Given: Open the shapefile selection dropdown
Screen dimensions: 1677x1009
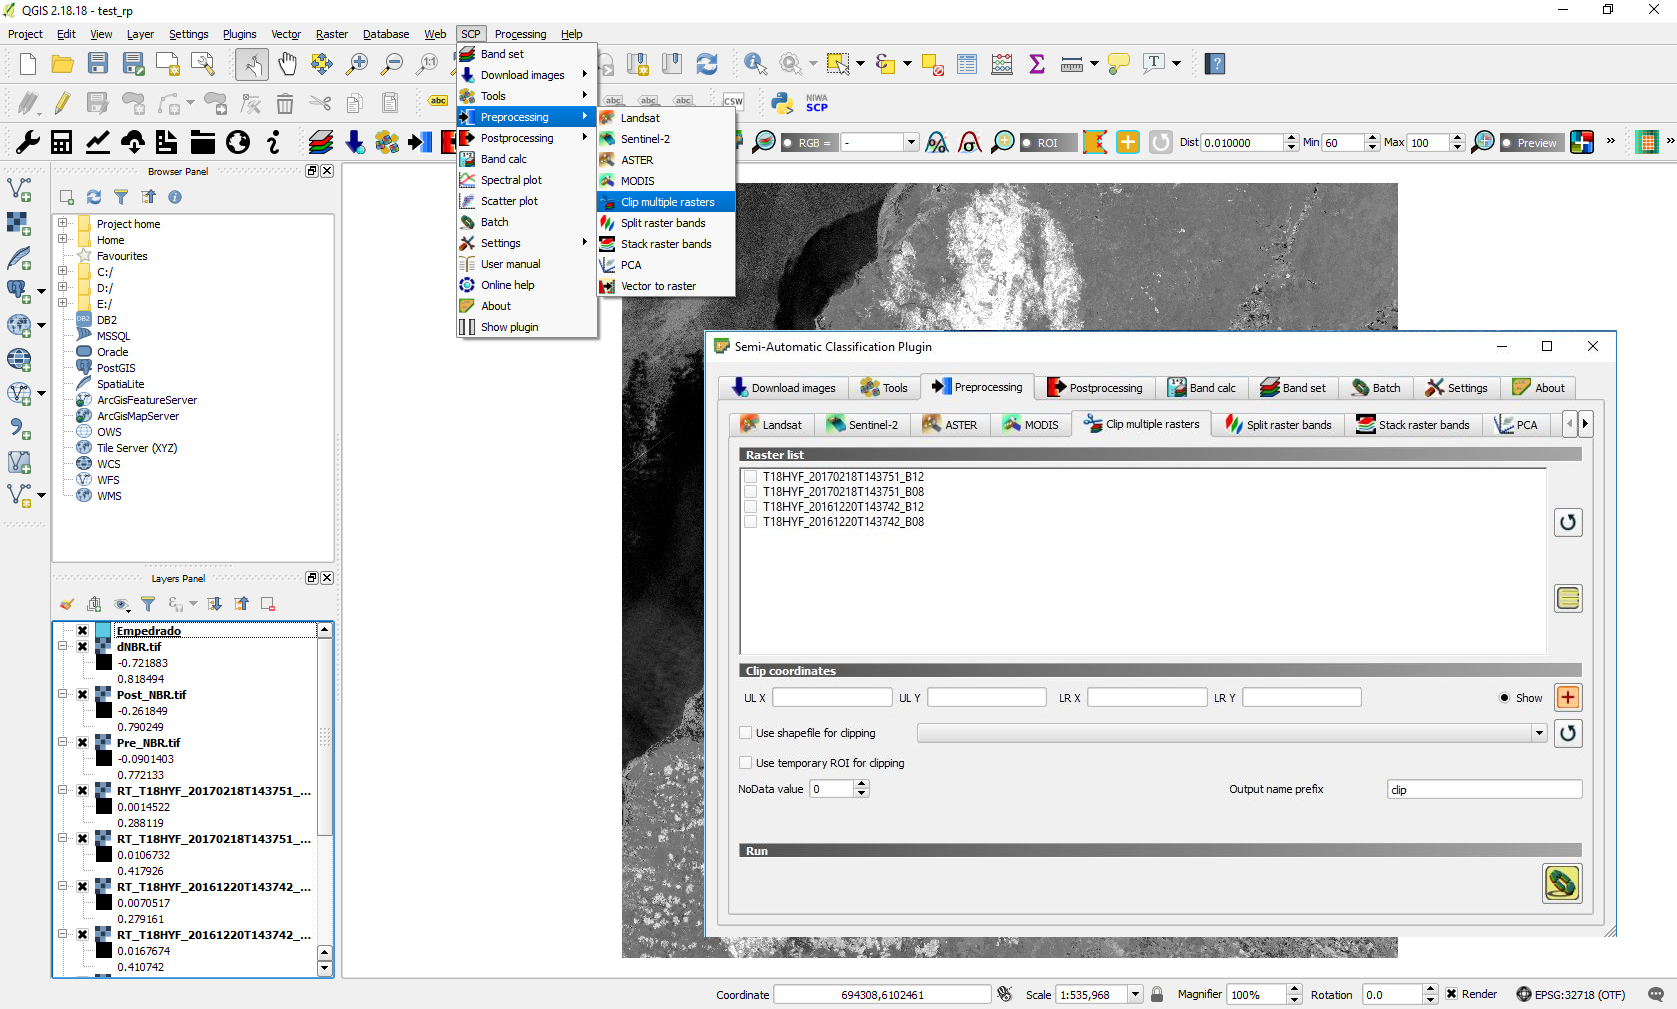Looking at the screenshot, I should pyautogui.click(x=1538, y=733).
